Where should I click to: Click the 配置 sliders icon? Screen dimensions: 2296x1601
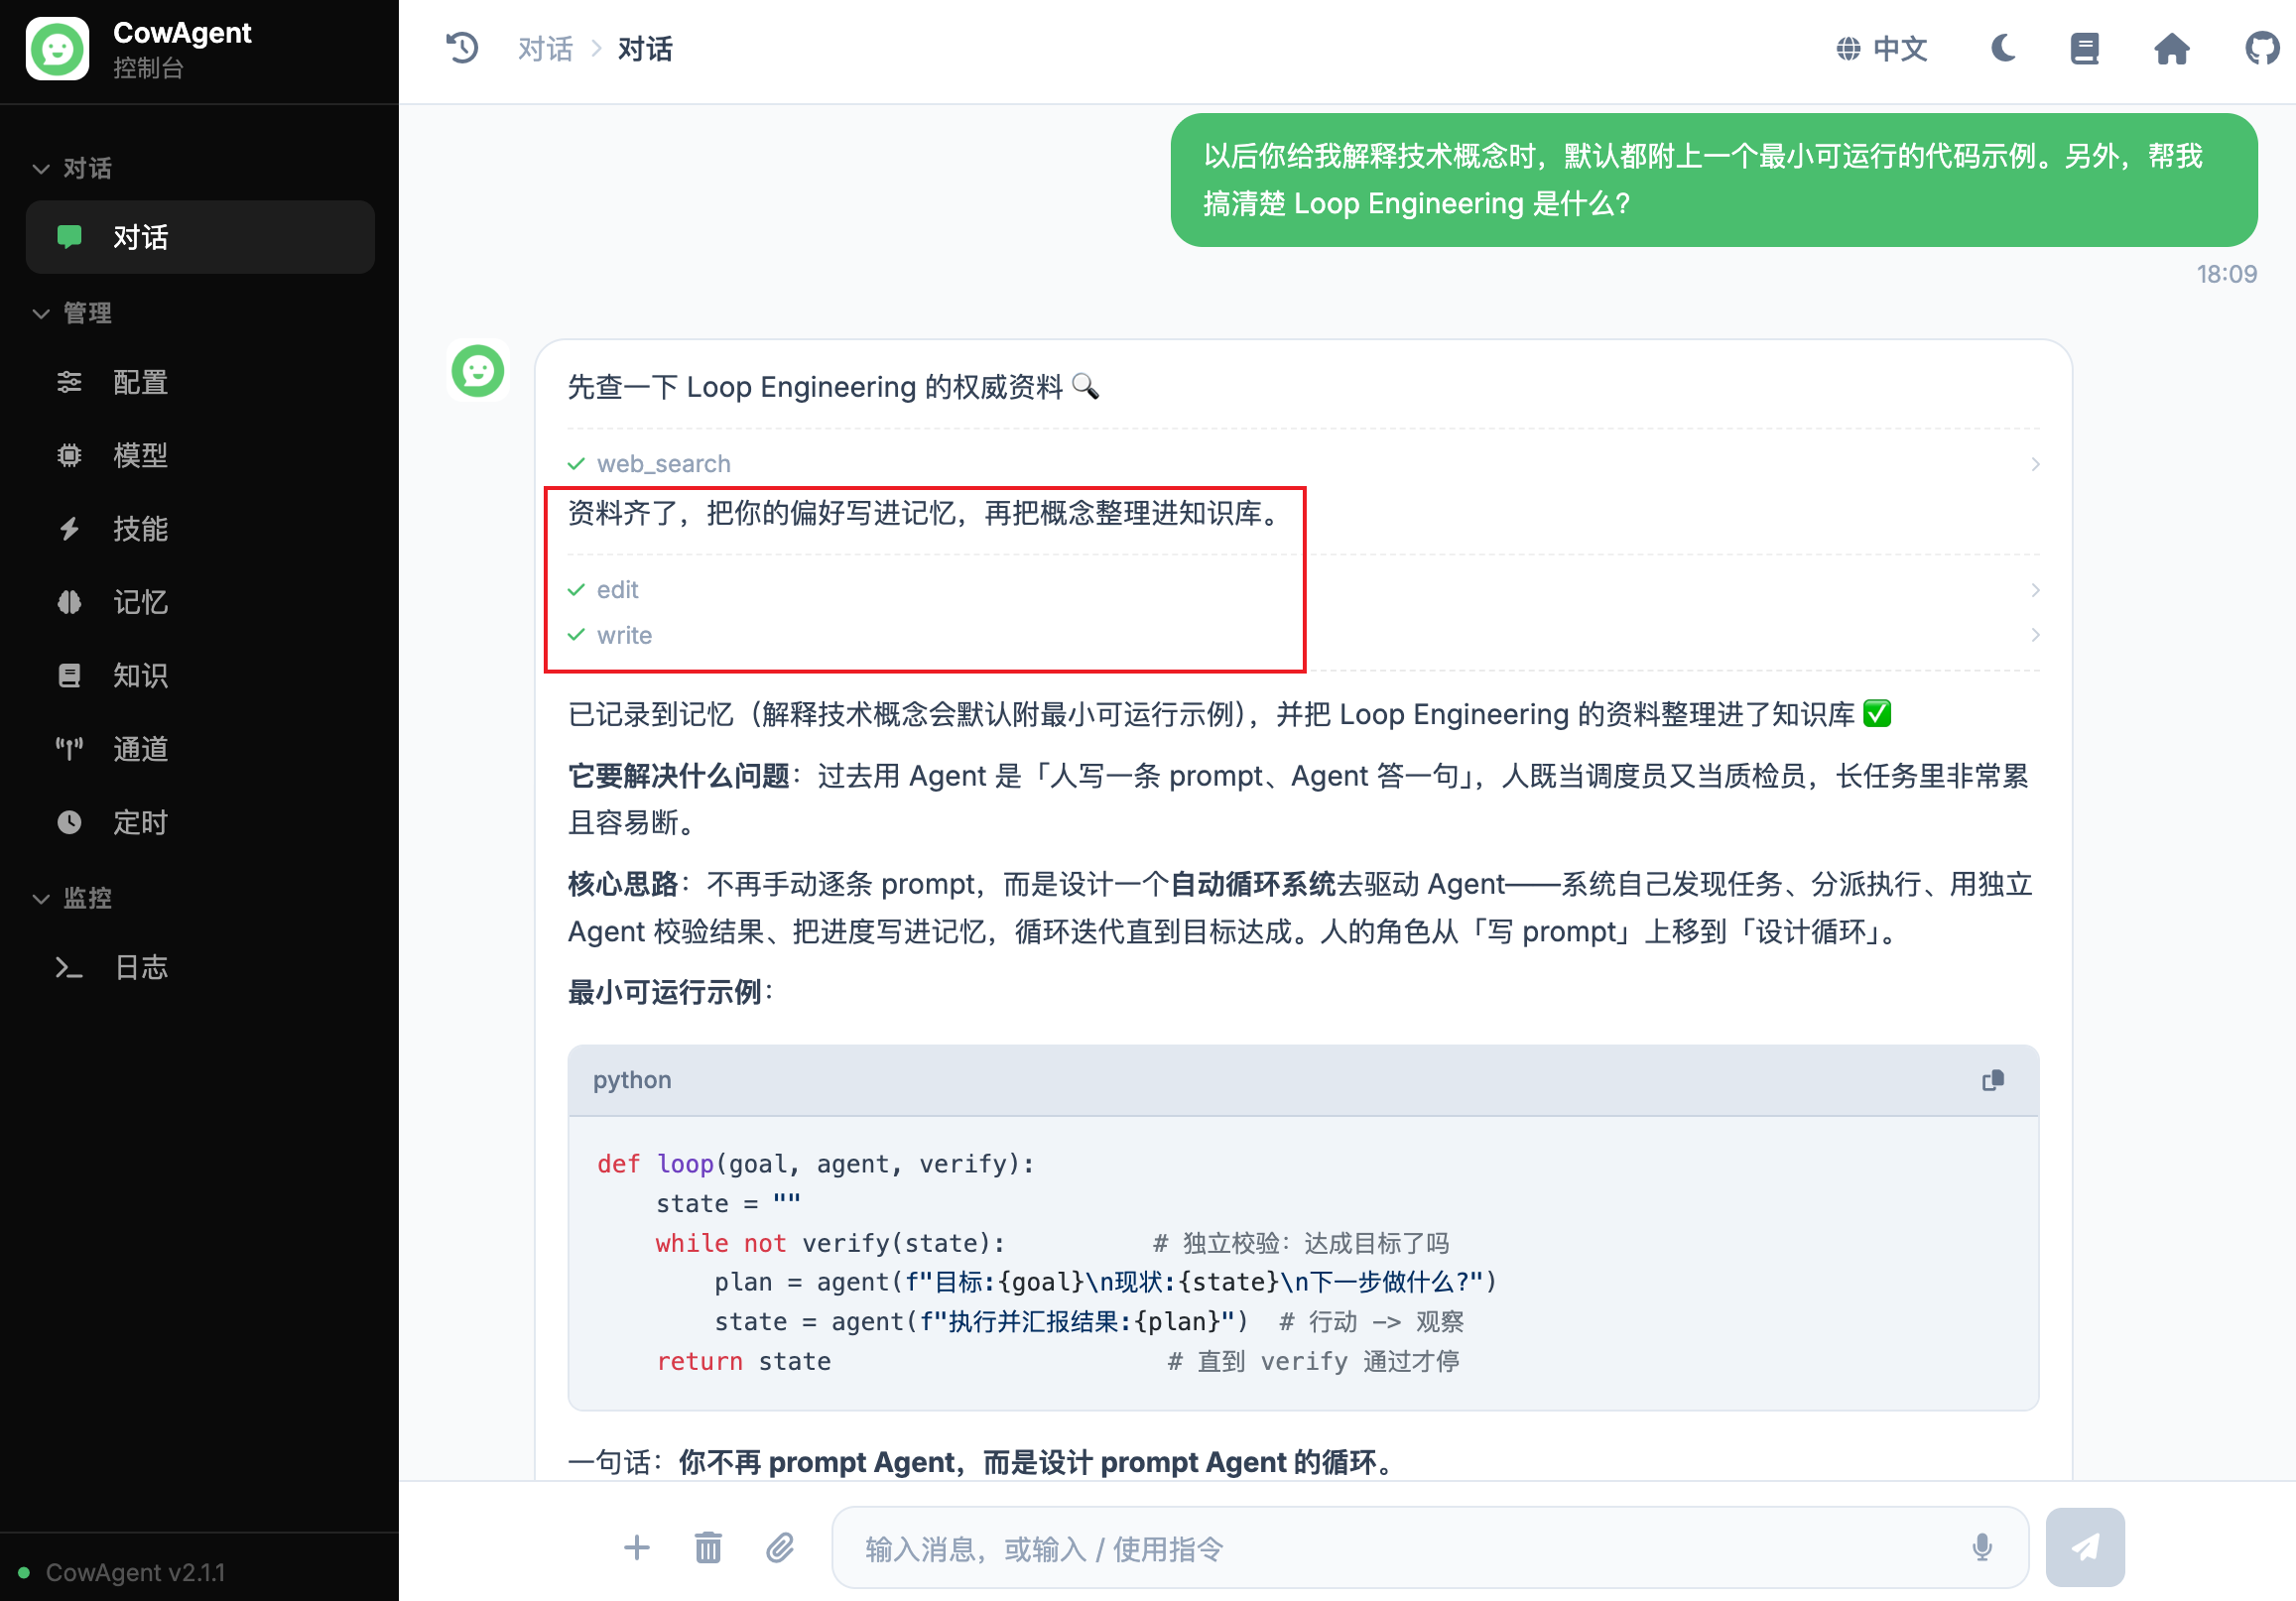69,382
